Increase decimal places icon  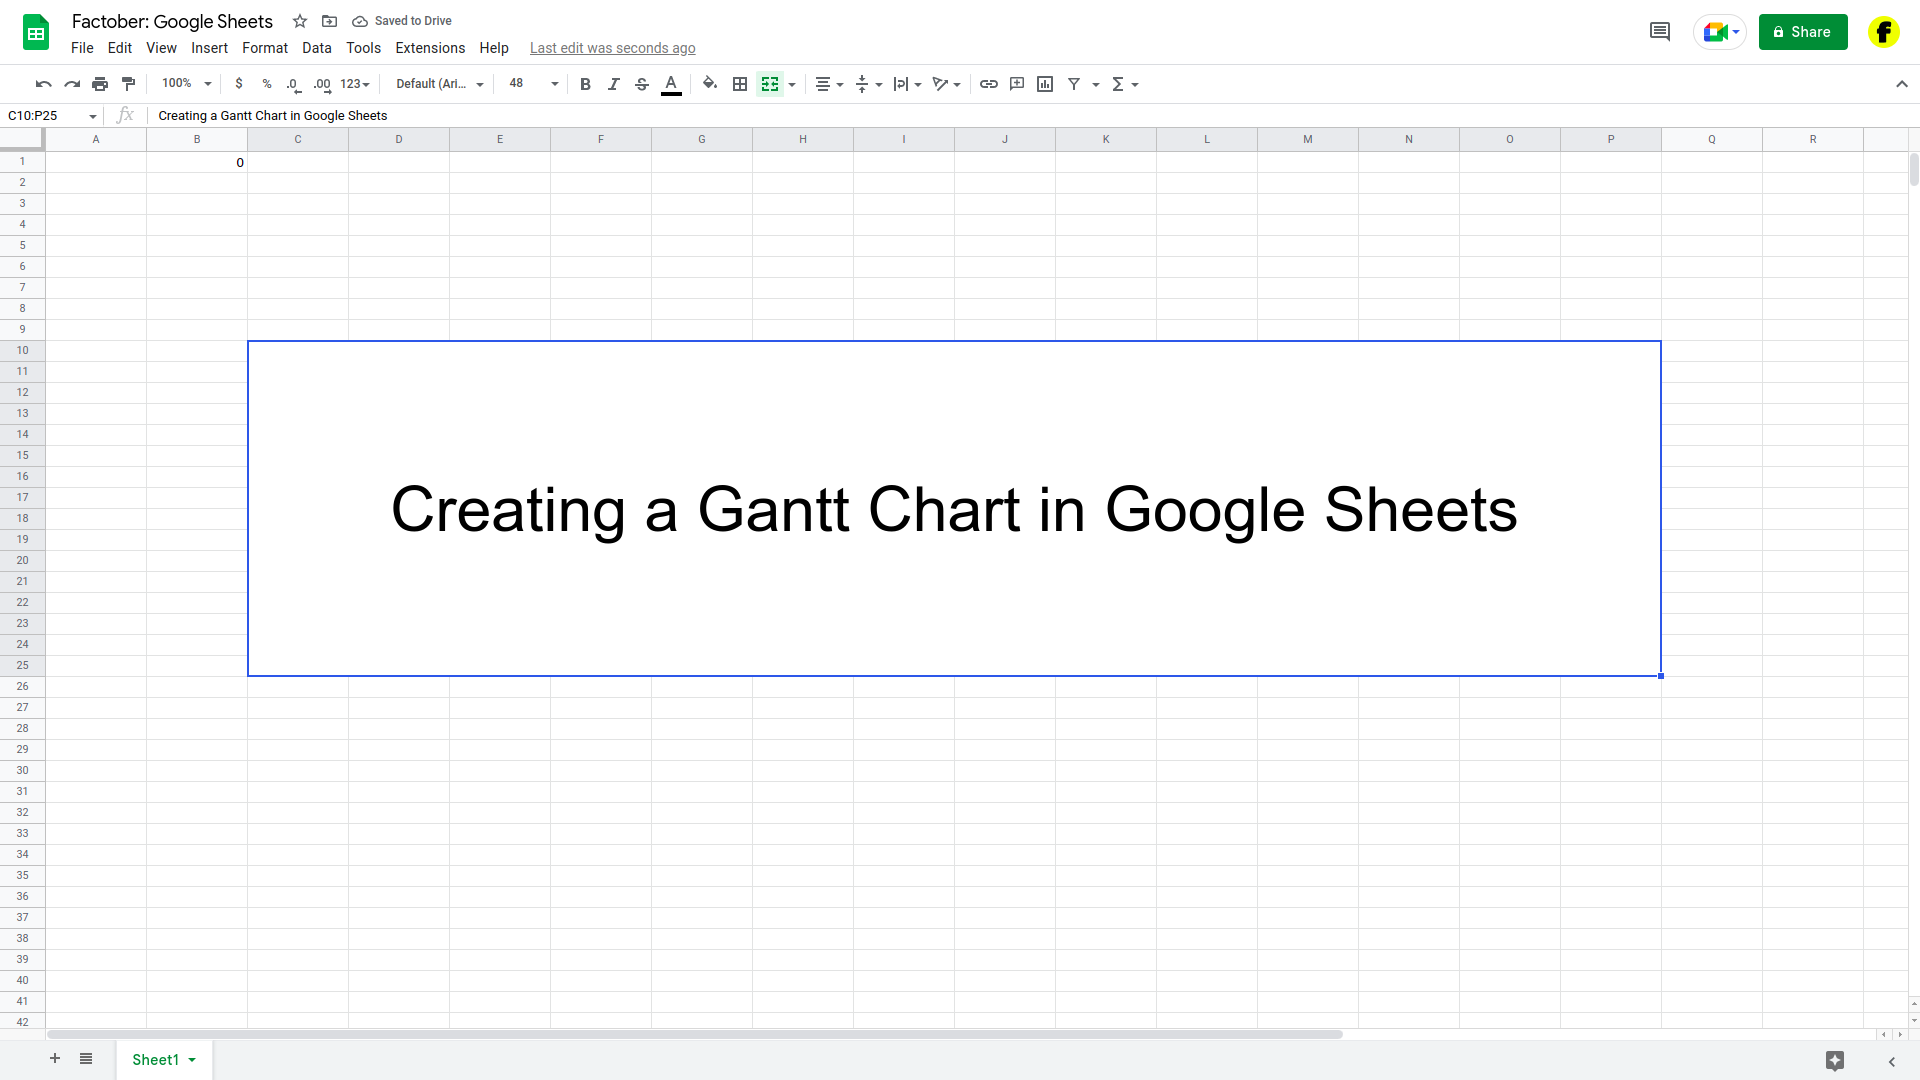pyautogui.click(x=322, y=84)
